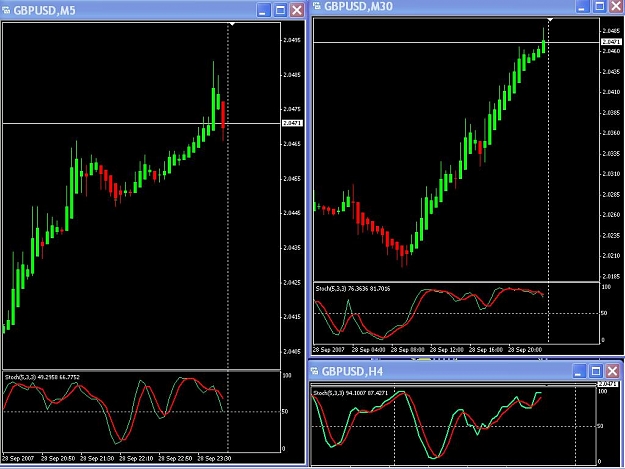Click Stoch(5,3,3) 76.3636 label in M30 chart
This screenshot has width=625, height=469.
point(353,288)
